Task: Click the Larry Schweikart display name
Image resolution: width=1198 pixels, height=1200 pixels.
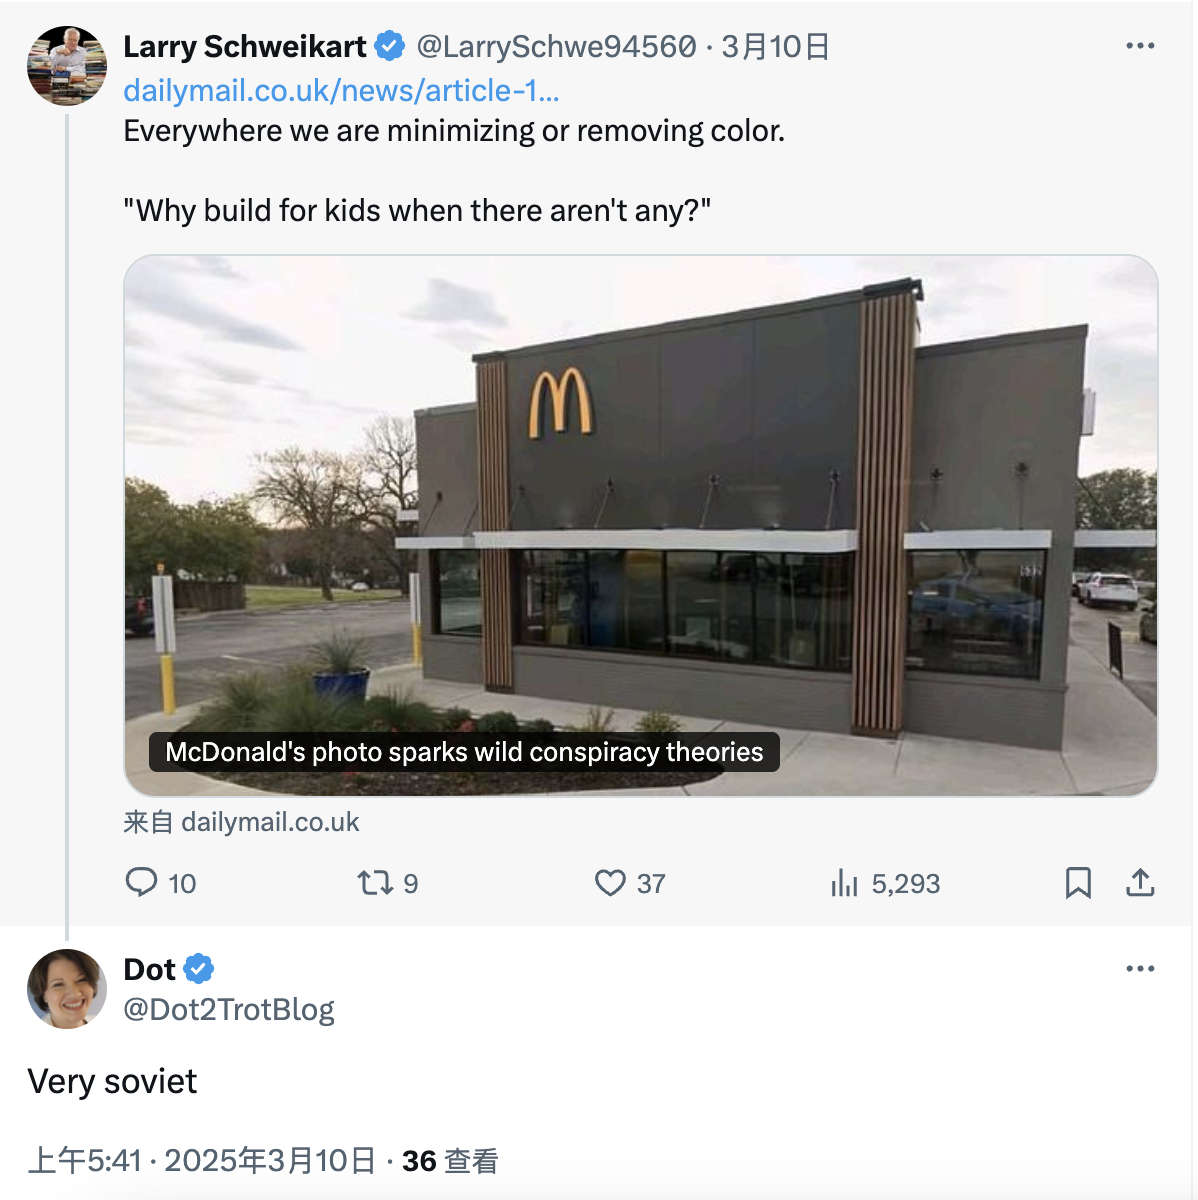Action: point(245,46)
